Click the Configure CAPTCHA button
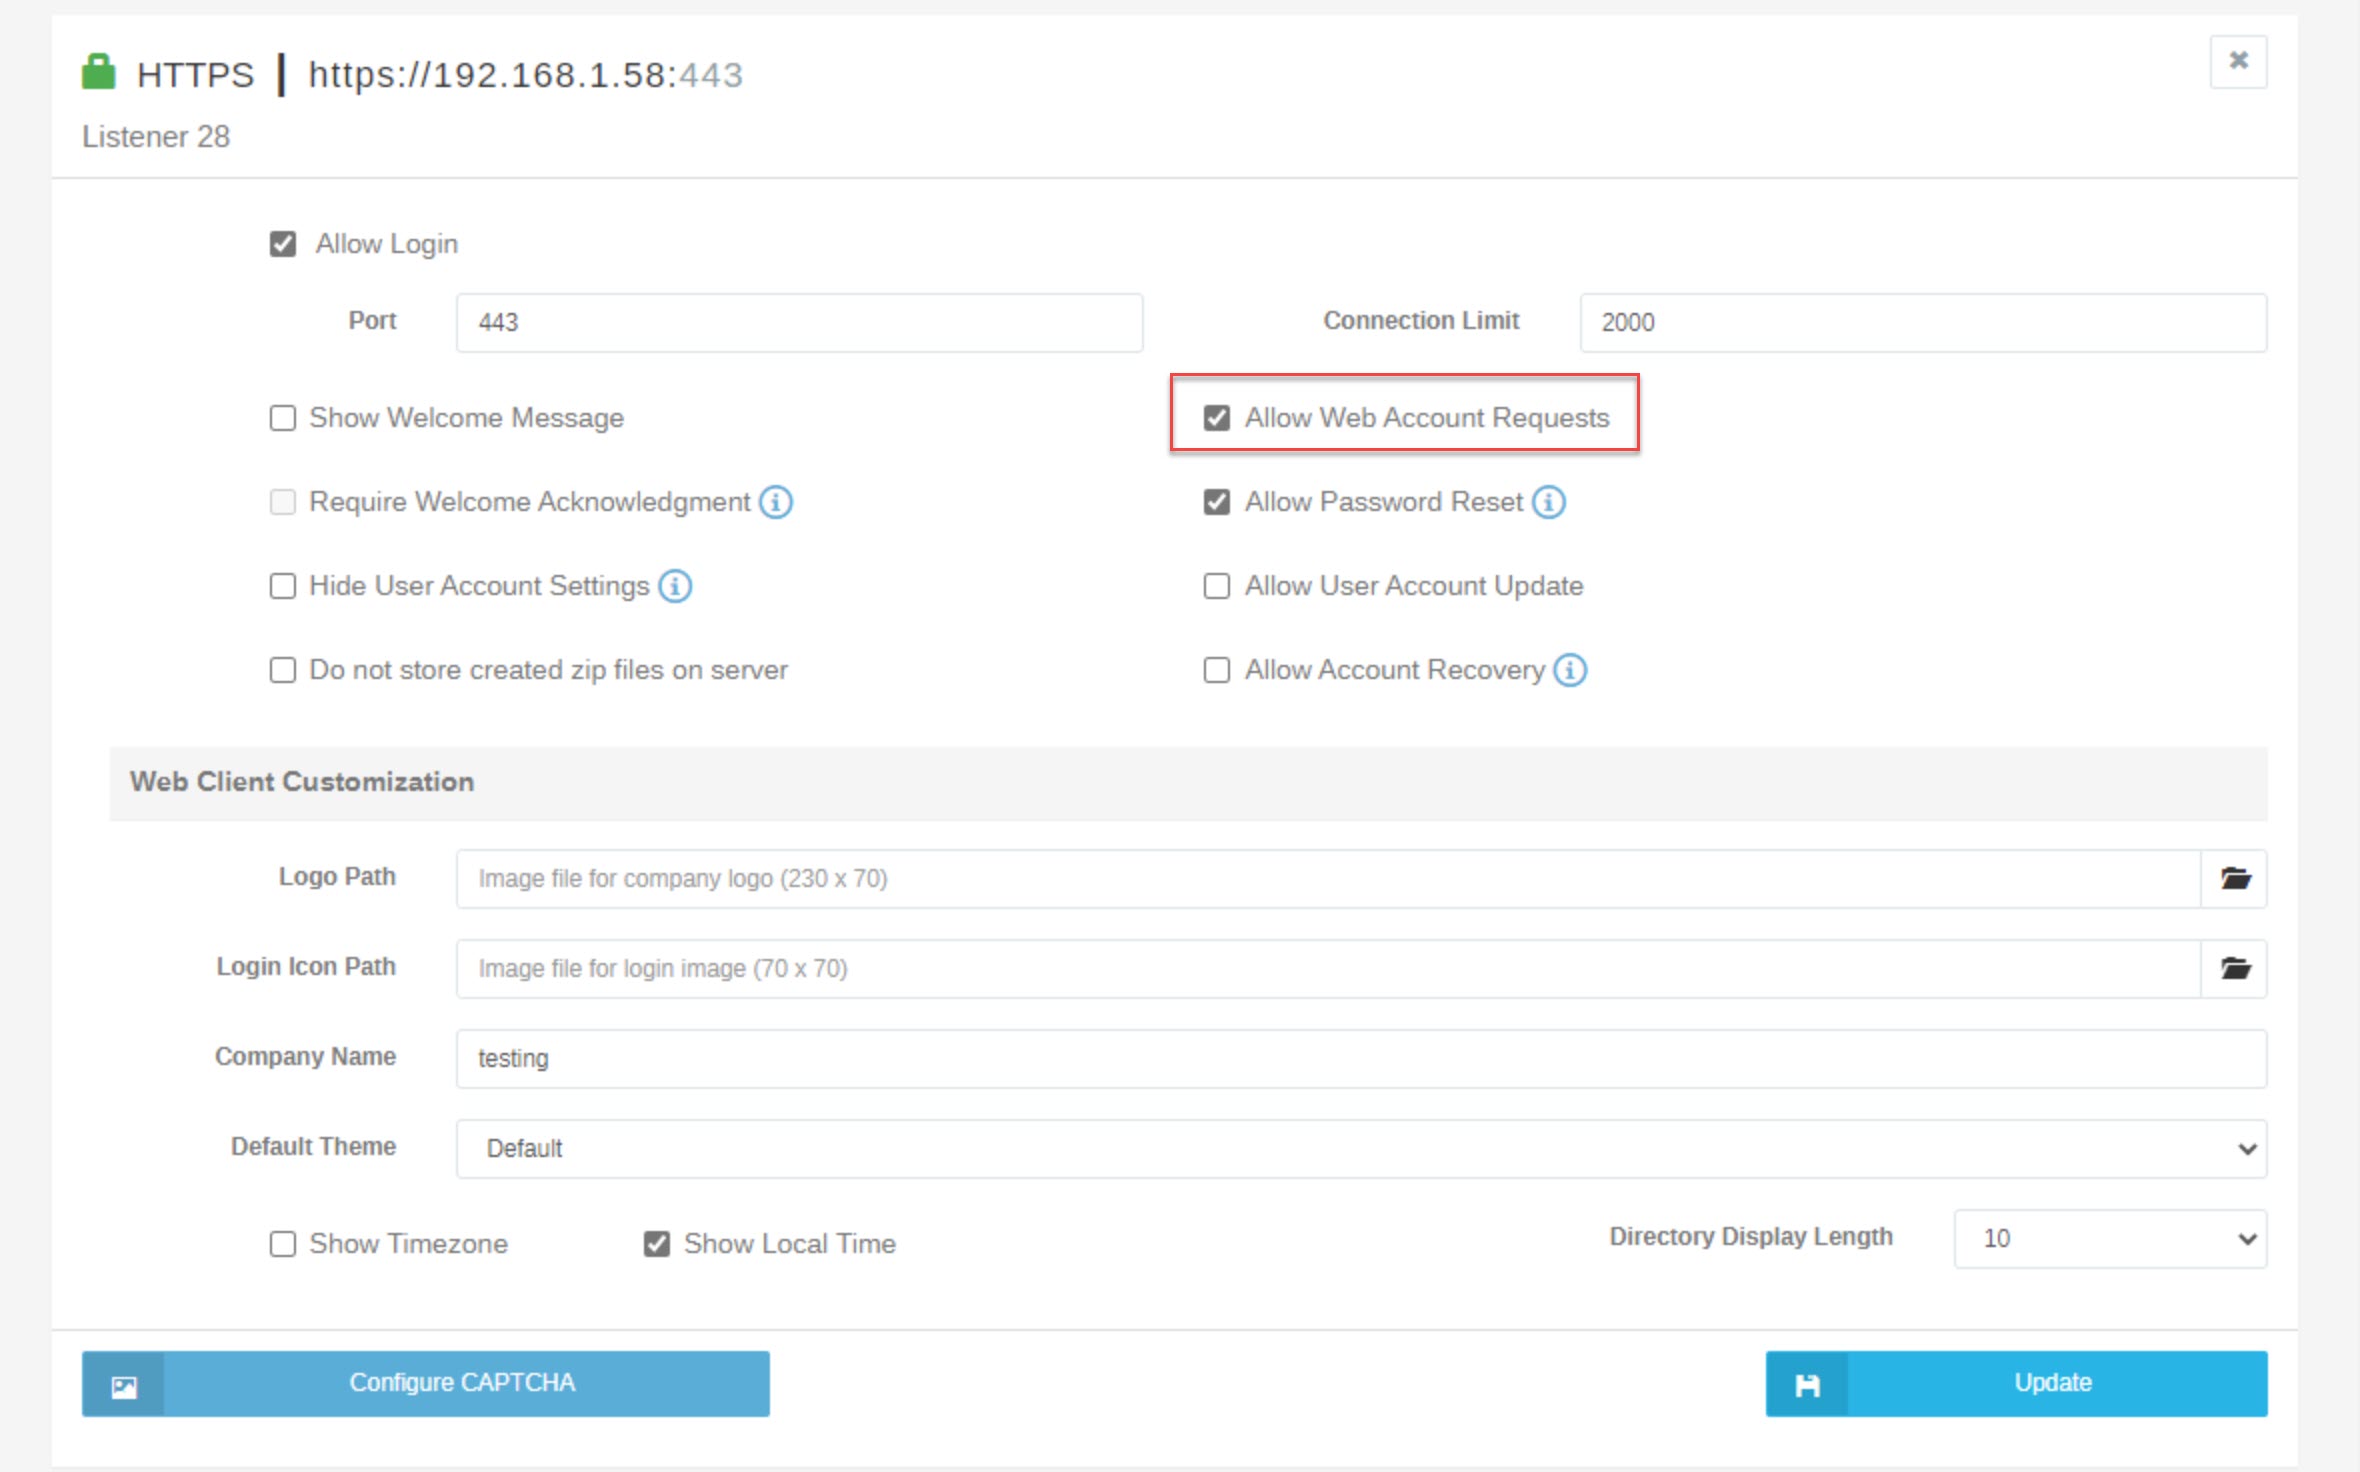2360x1472 pixels. point(462,1383)
